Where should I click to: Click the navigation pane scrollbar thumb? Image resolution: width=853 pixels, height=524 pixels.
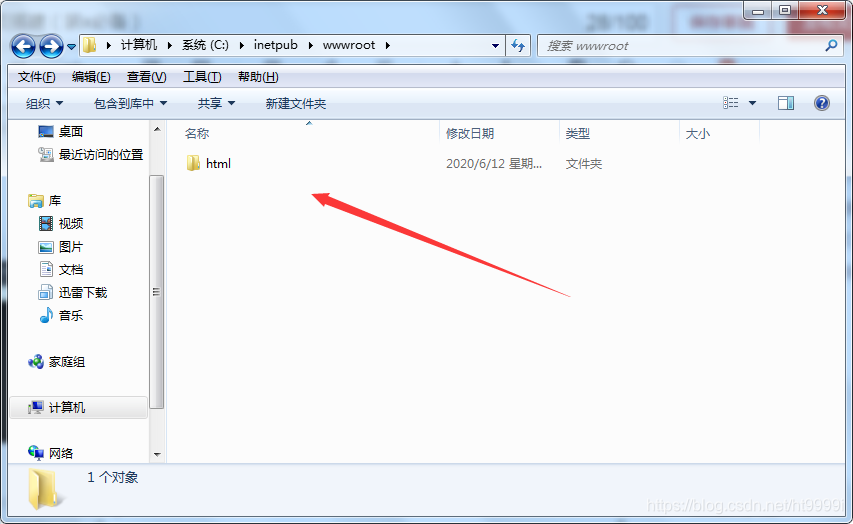point(157,292)
